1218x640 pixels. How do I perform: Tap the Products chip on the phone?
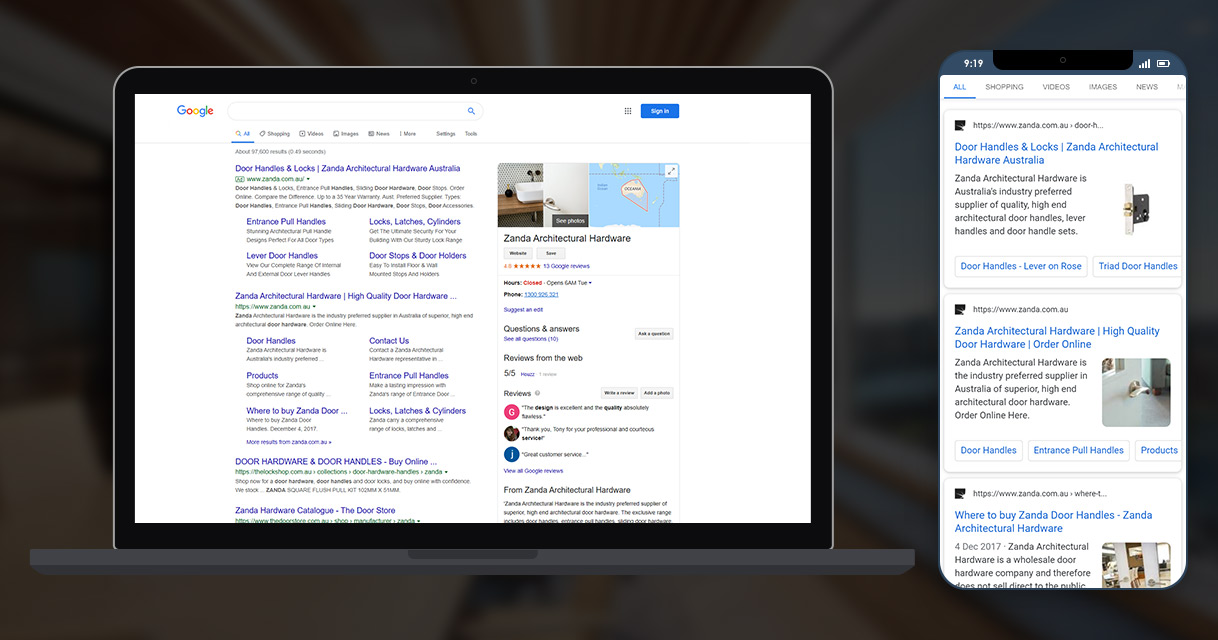pos(1159,450)
